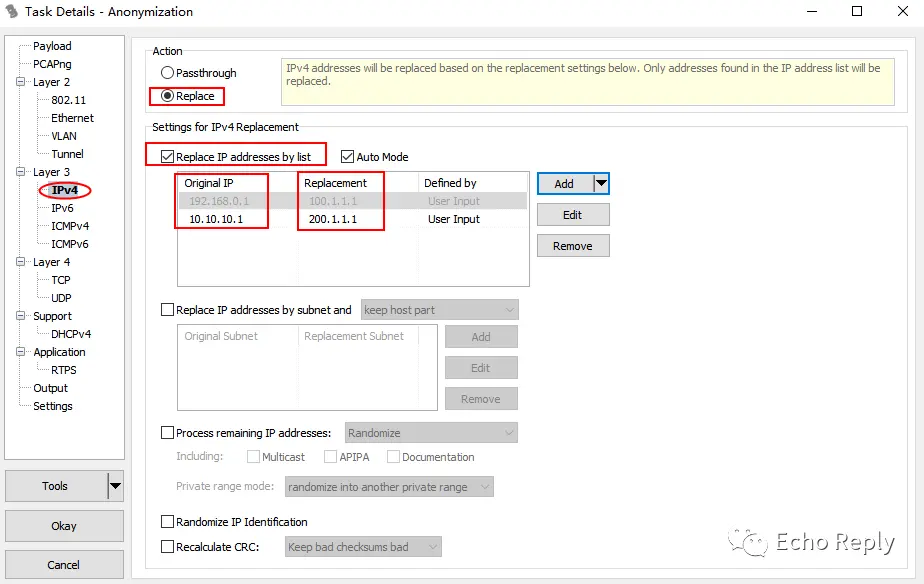Click the Tools button
Screen dimensions: 924x584
click(x=56, y=486)
